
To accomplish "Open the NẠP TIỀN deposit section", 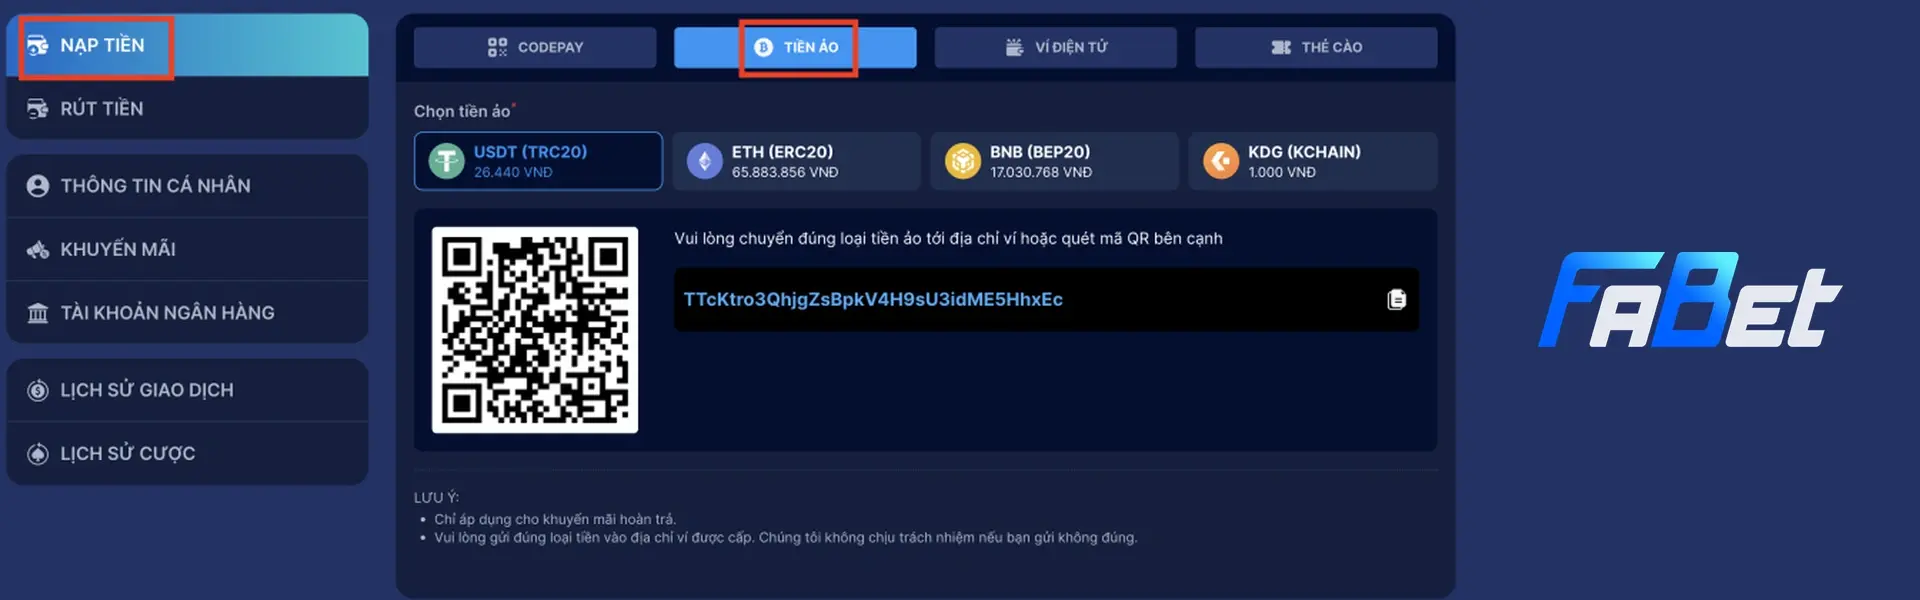I will pos(187,45).
